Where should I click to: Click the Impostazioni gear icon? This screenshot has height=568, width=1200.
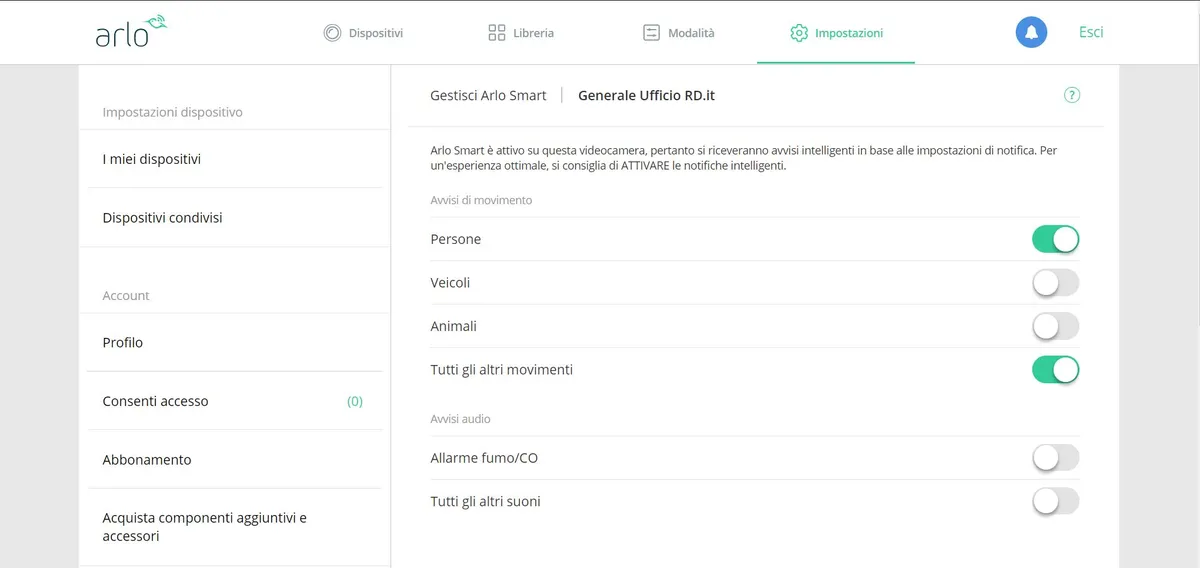[x=799, y=33]
